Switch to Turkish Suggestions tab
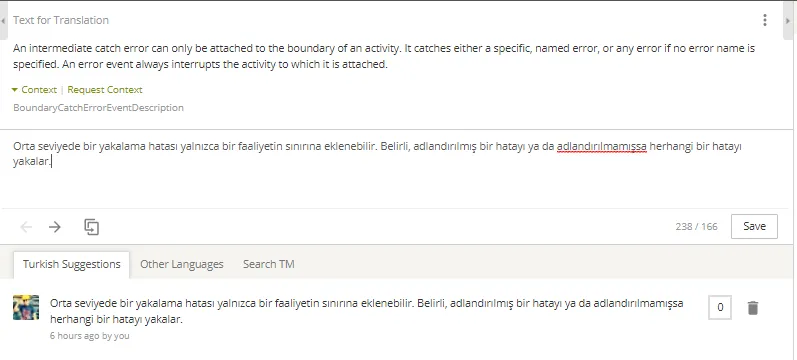This screenshot has width=797, height=360. click(x=72, y=264)
